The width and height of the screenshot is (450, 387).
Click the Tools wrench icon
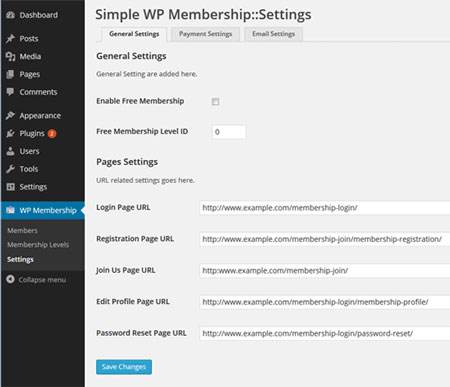coord(10,169)
